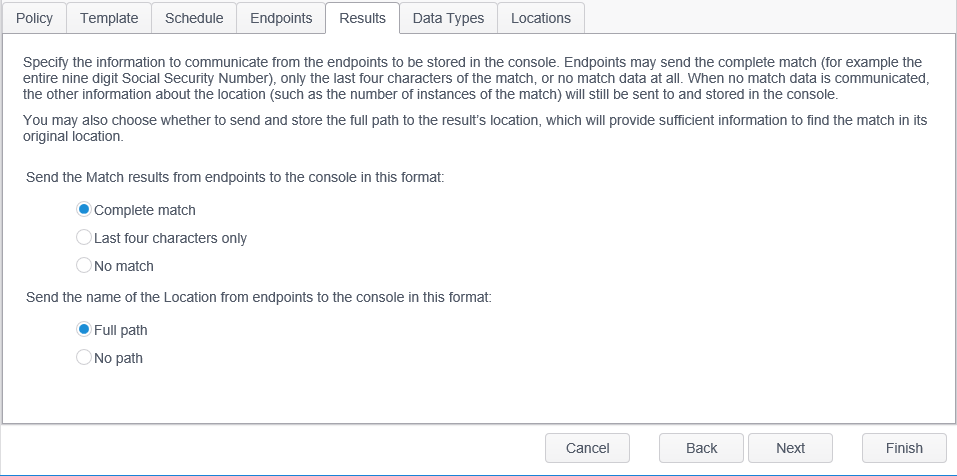Viewport: 957px width, 476px height.
Task: Go to the Schedule tab
Action: [195, 18]
